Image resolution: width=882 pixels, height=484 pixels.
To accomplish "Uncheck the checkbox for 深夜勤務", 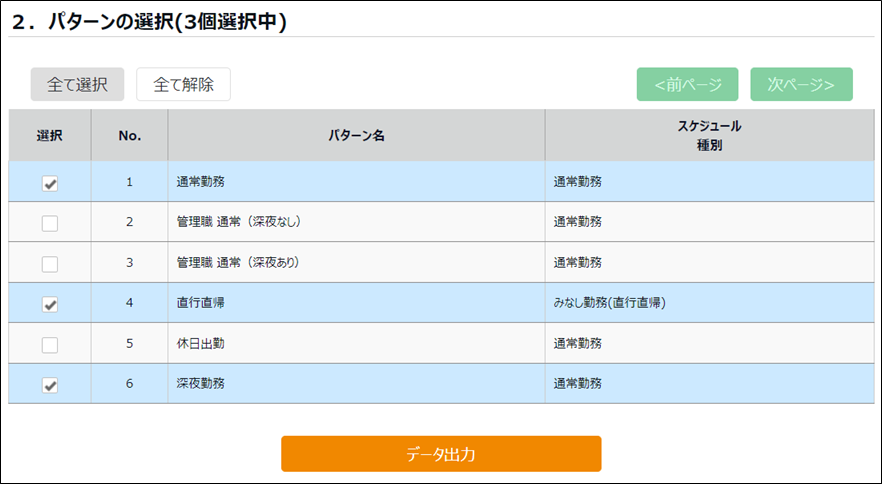I will pos(50,386).
